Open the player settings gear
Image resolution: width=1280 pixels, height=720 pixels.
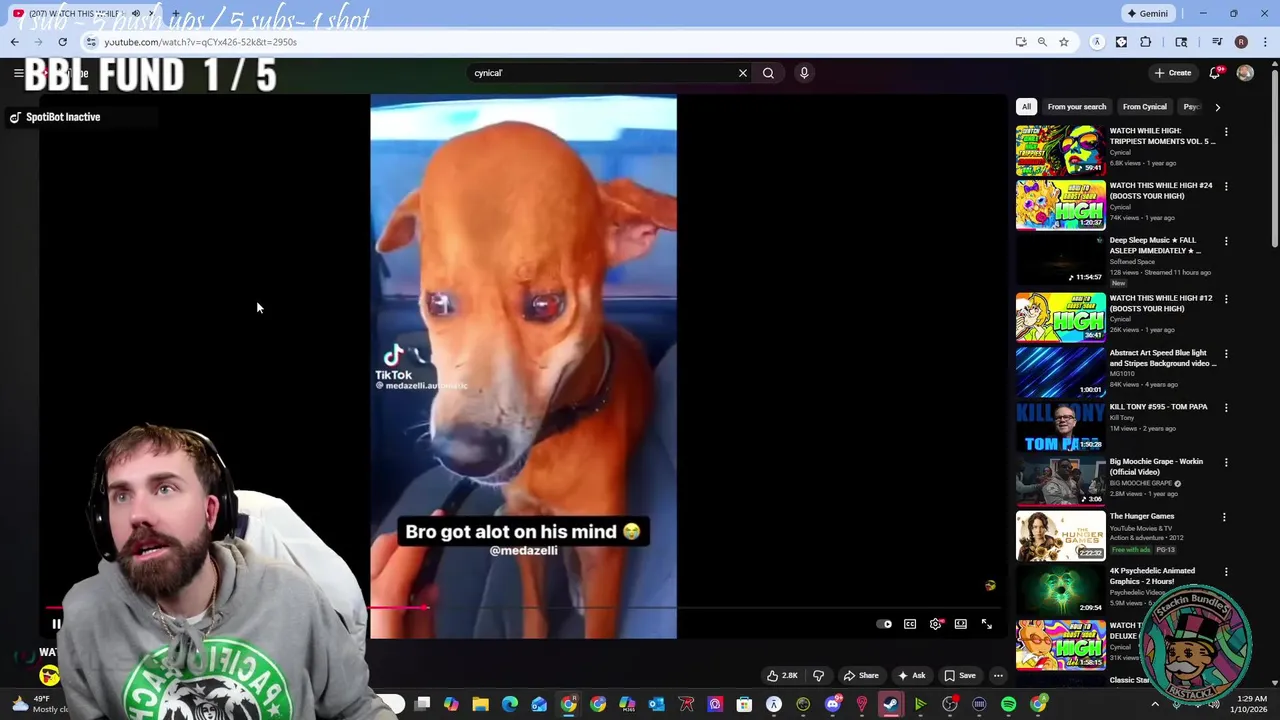coord(936,624)
